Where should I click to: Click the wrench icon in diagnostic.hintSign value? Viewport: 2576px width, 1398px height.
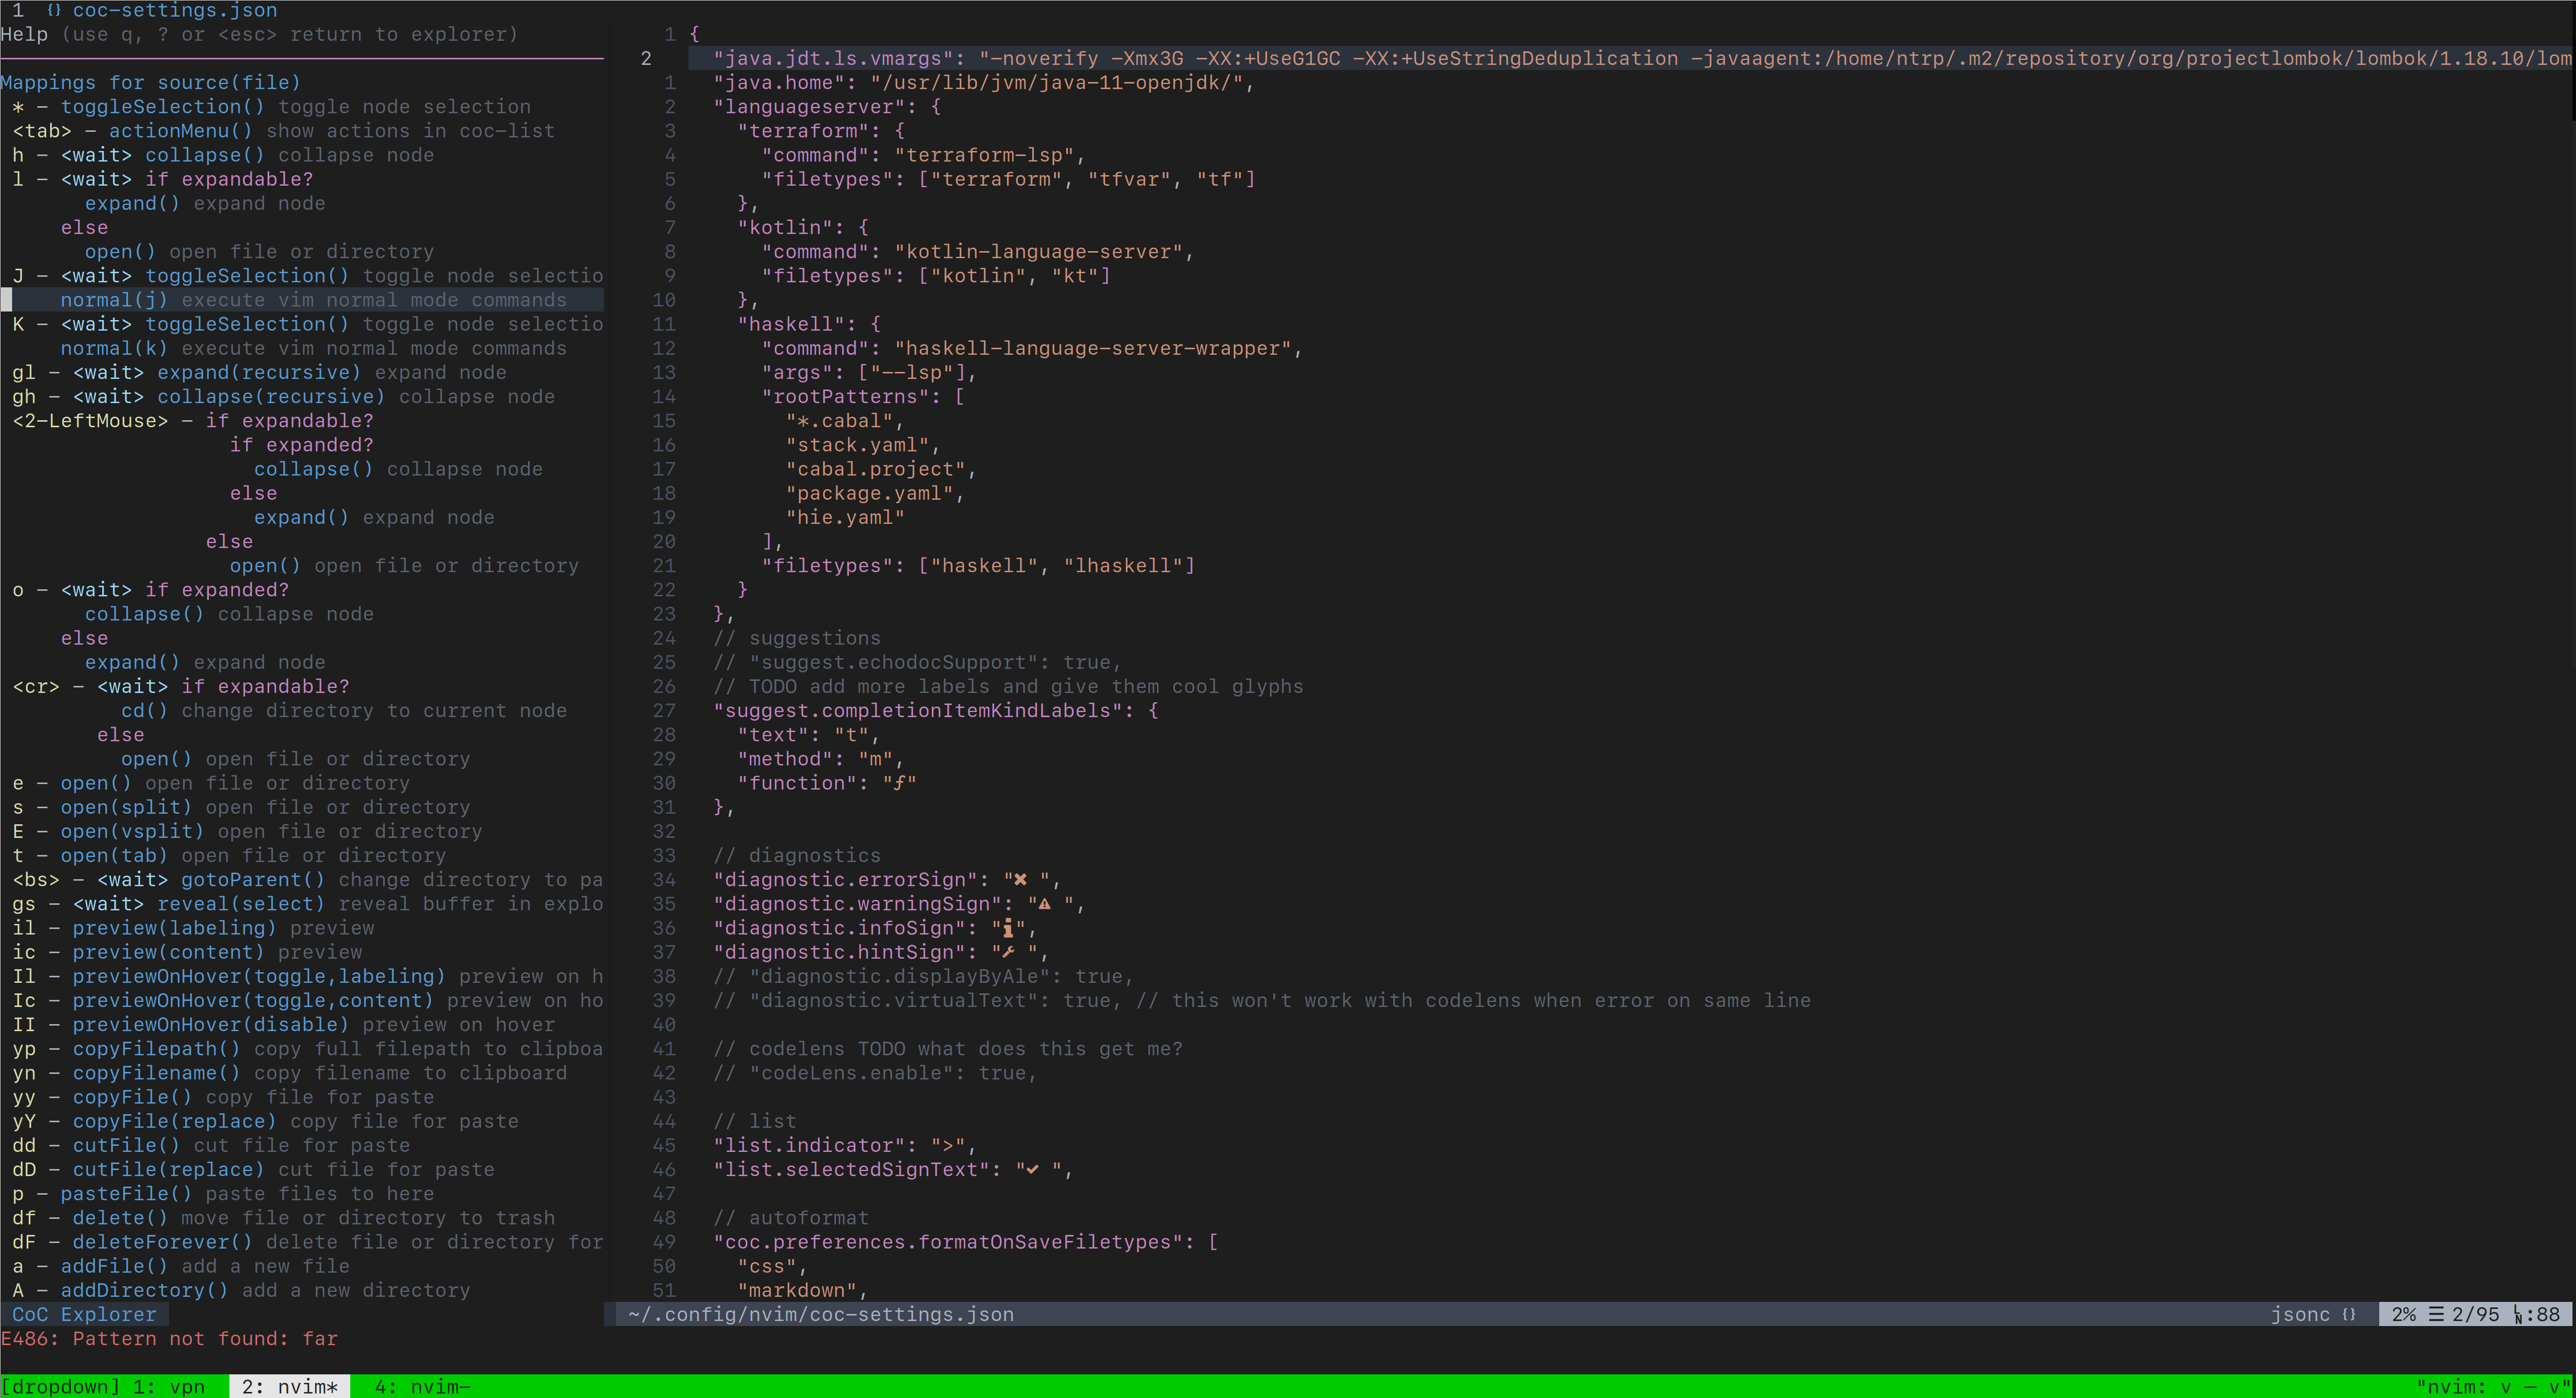point(1009,951)
